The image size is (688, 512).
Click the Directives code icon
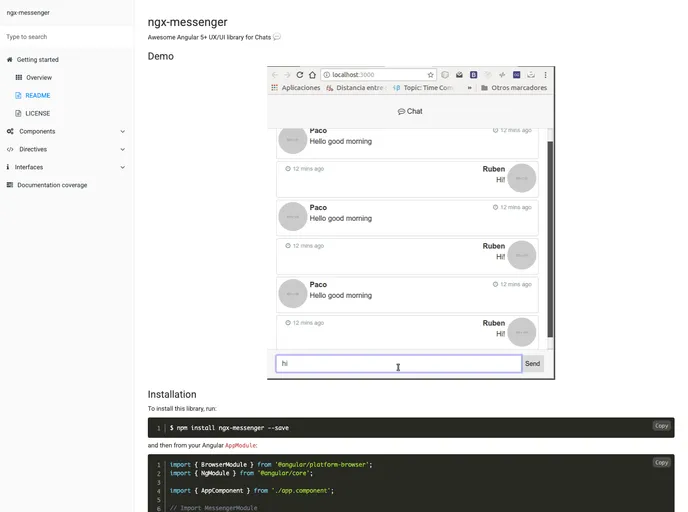(10, 149)
